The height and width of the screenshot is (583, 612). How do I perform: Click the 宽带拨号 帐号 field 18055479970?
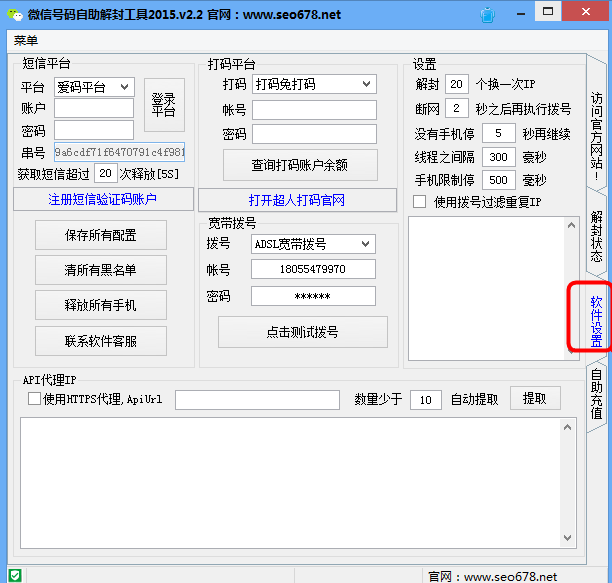click(x=313, y=269)
